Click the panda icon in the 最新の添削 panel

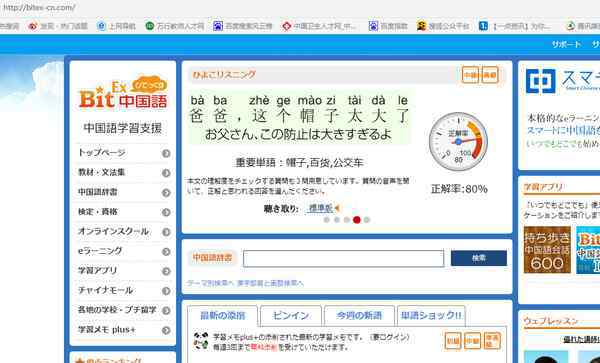(201, 340)
